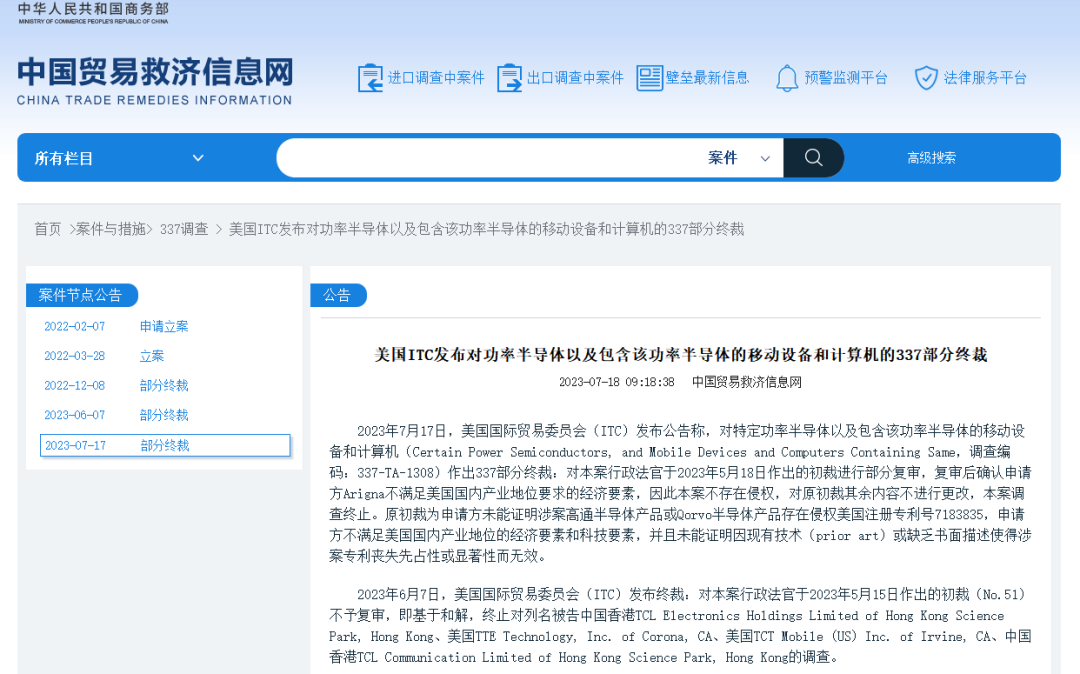Screen dimensions: 1080x674
Task: Click the magnifier search button
Action: pos(813,158)
